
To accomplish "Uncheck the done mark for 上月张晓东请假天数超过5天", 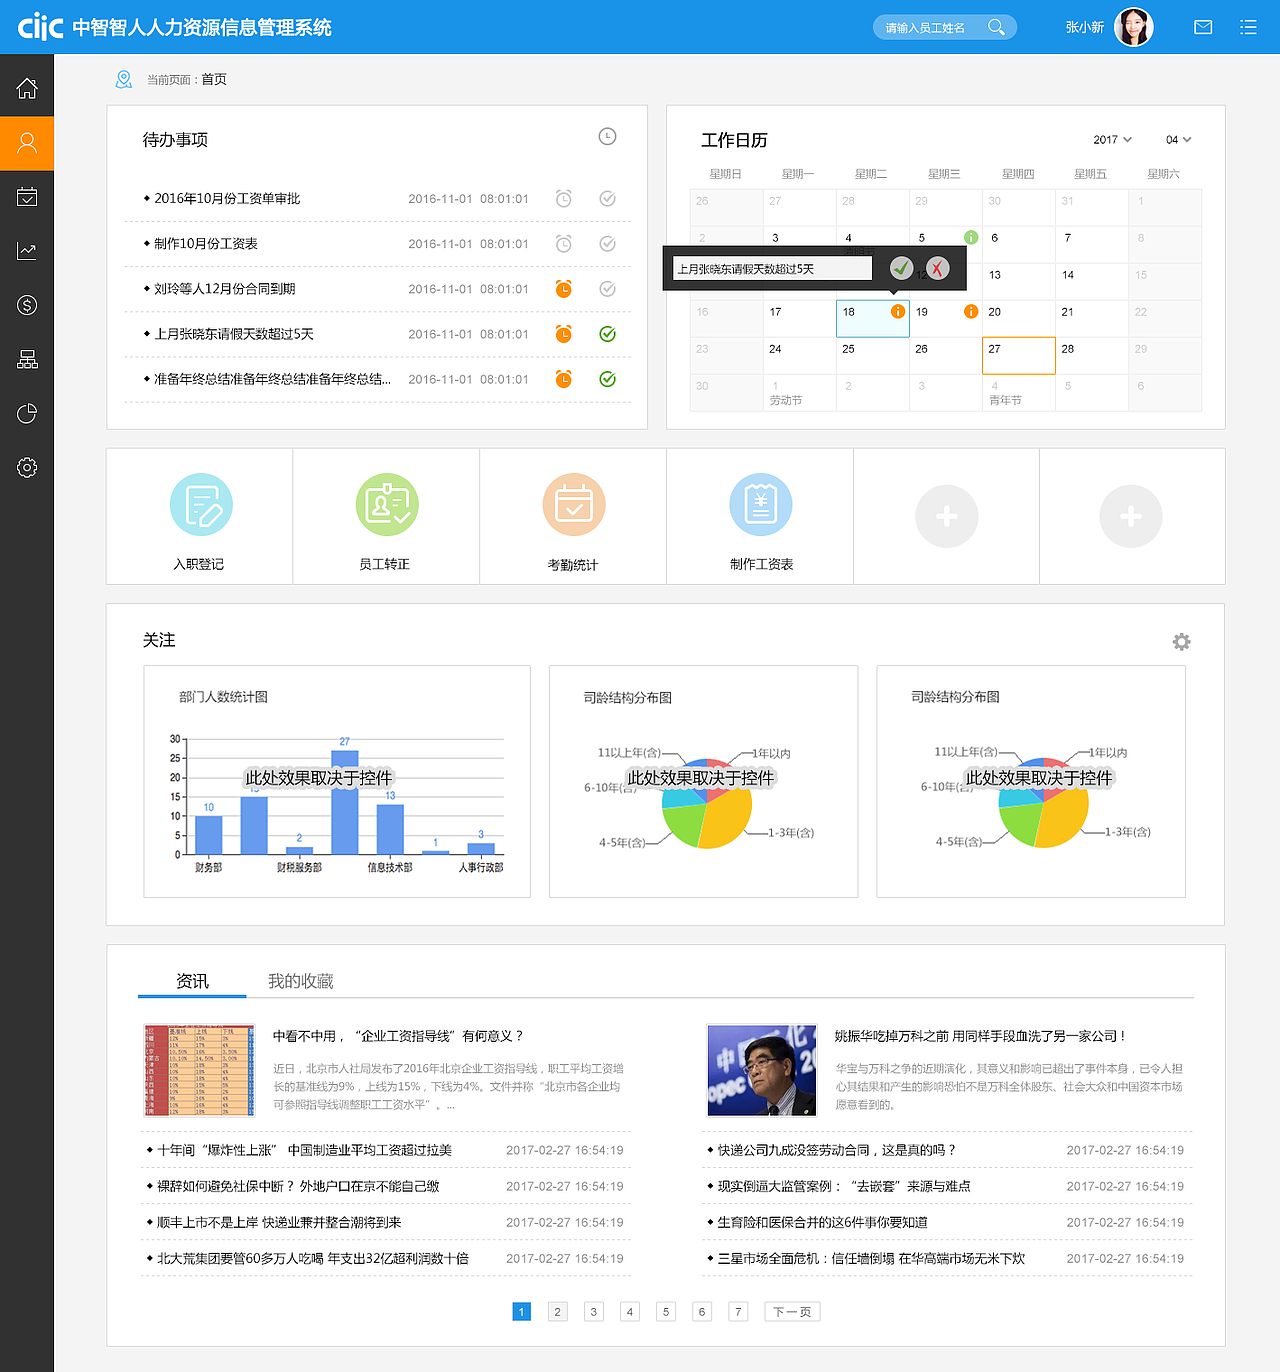I will click(x=607, y=334).
